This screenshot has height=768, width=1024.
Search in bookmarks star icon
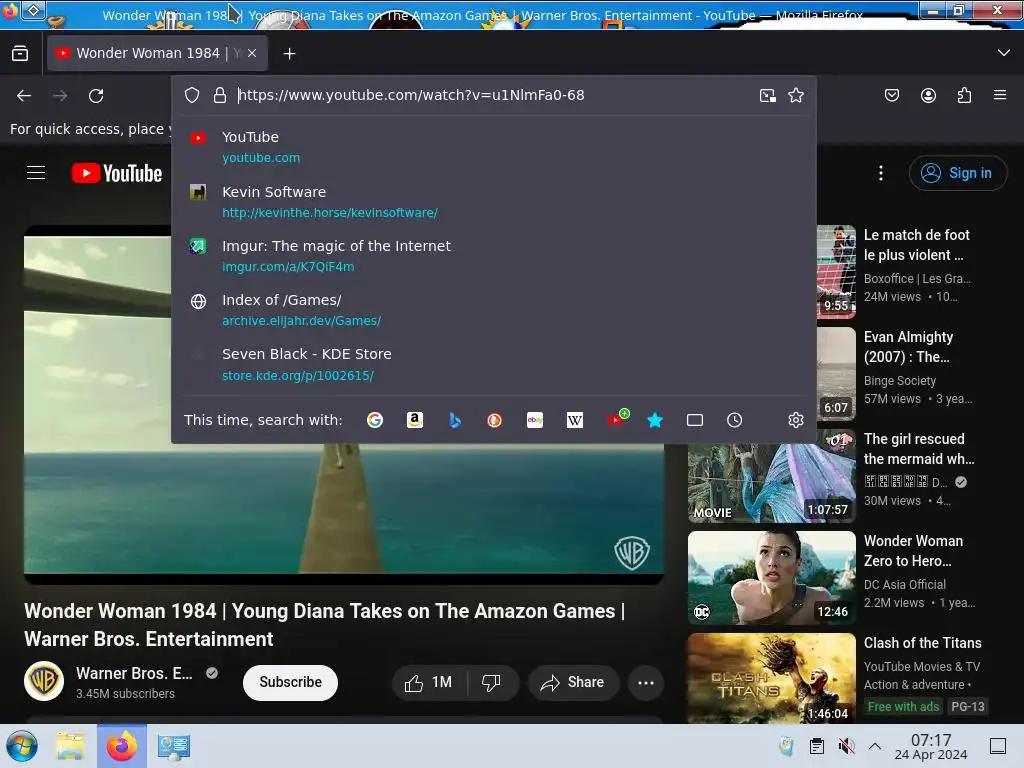[655, 420]
